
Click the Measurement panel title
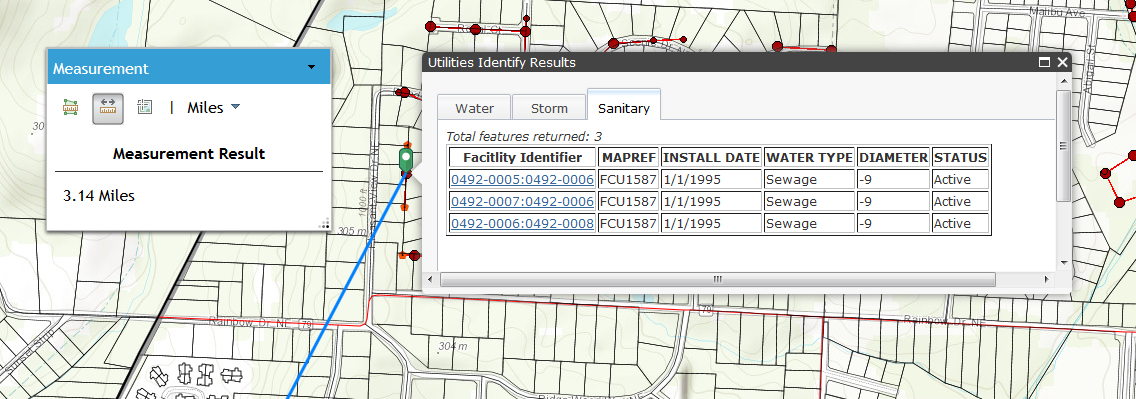click(x=101, y=69)
